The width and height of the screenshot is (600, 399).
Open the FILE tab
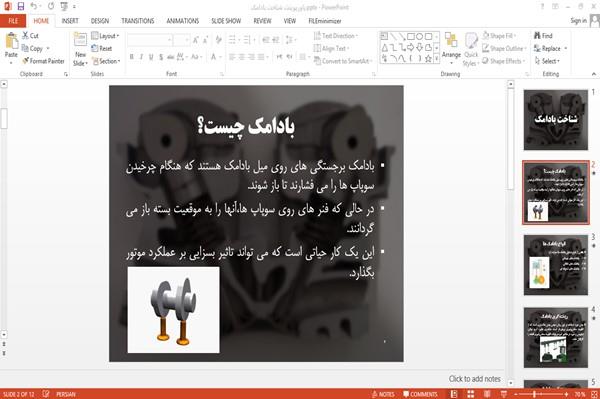point(13,21)
